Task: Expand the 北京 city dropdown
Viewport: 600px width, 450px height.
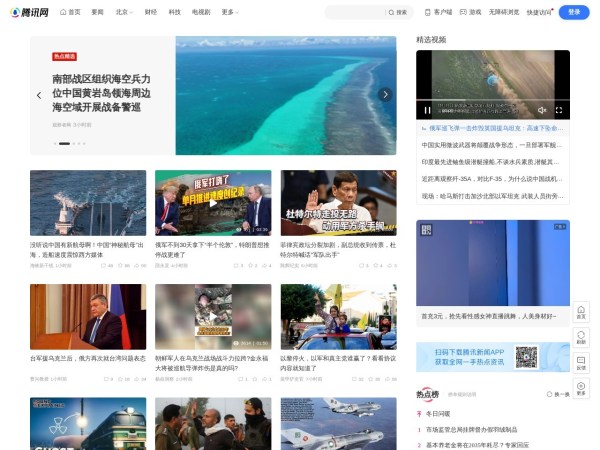Action: coord(125,12)
